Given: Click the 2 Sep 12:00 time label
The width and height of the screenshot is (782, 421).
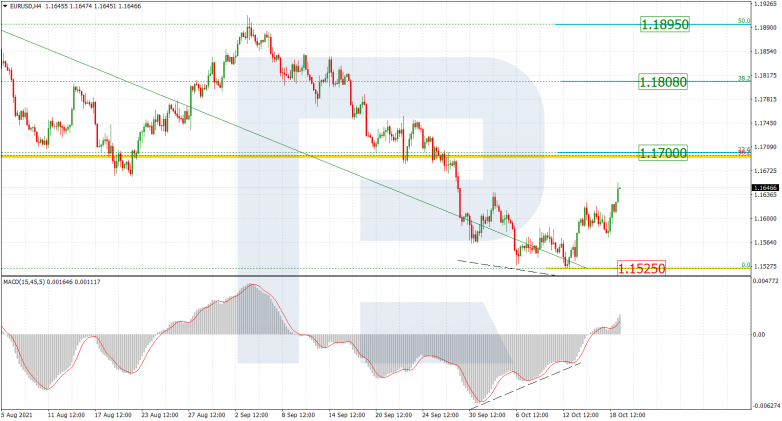Looking at the screenshot, I should 252,415.
